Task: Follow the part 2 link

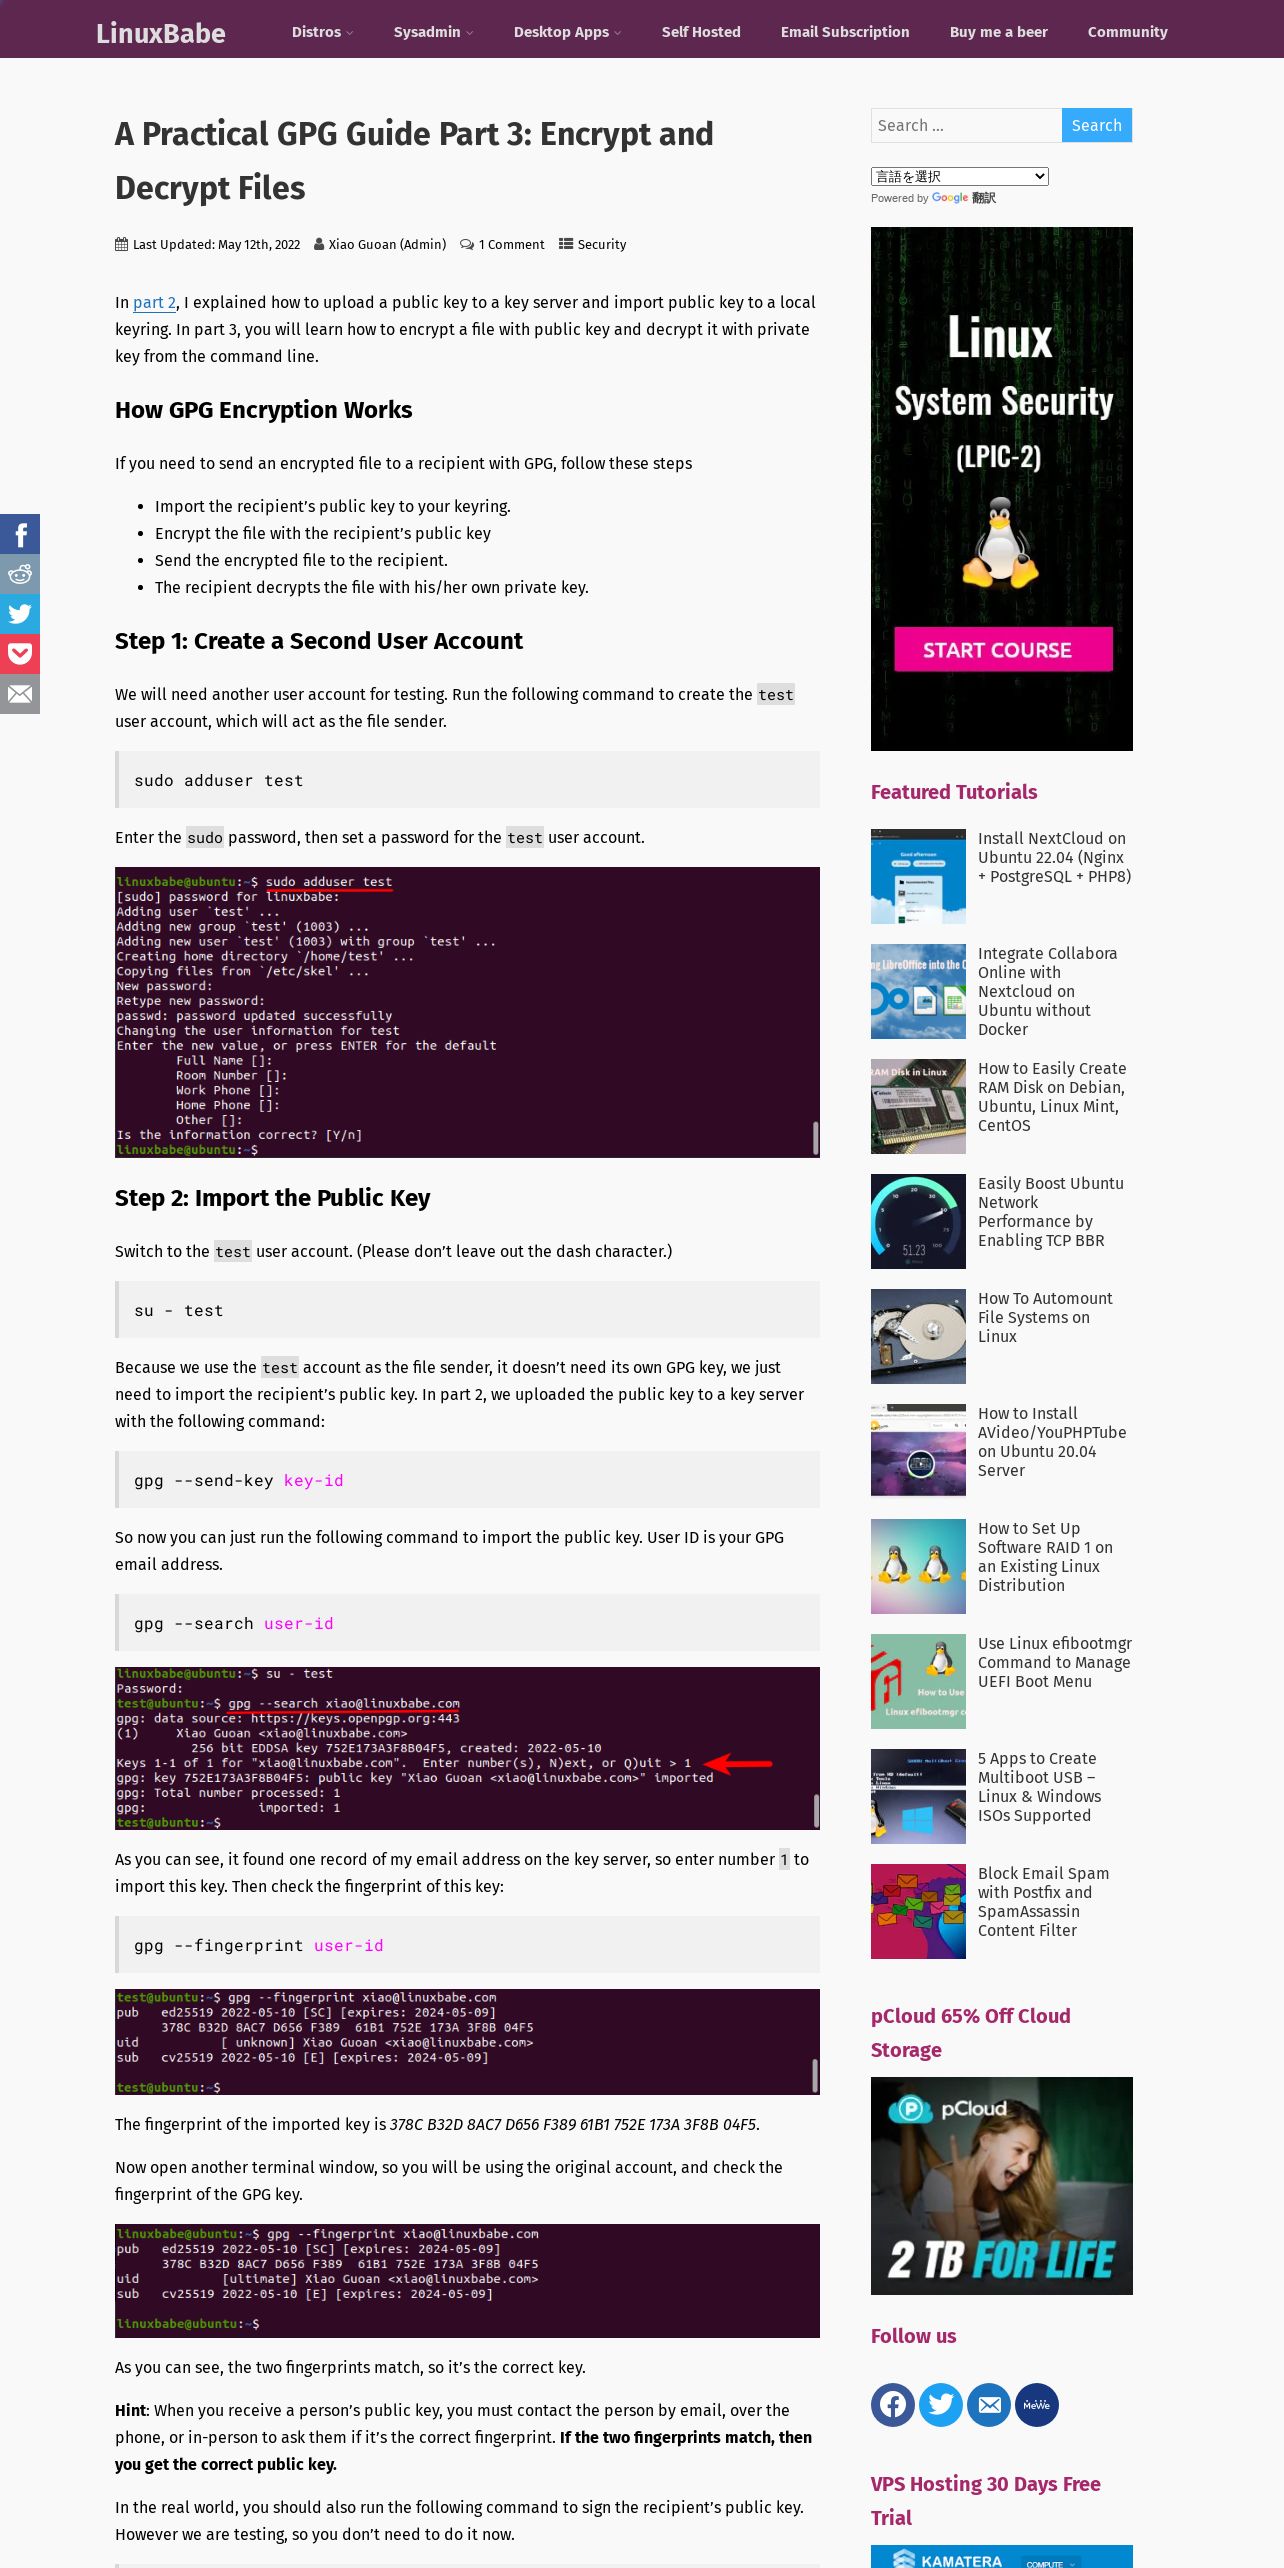Action: (x=155, y=302)
